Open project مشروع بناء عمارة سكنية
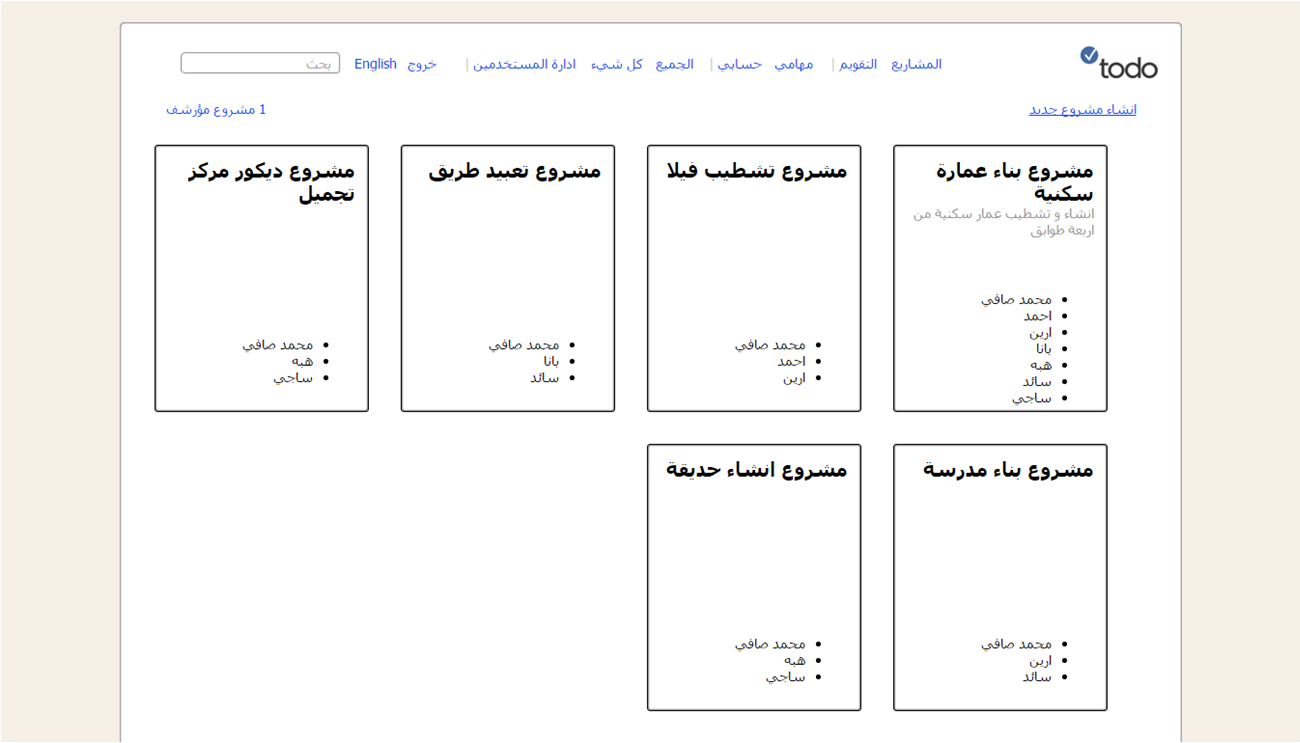Image resolution: width=1300 pixels, height=743 pixels. [x=1014, y=181]
